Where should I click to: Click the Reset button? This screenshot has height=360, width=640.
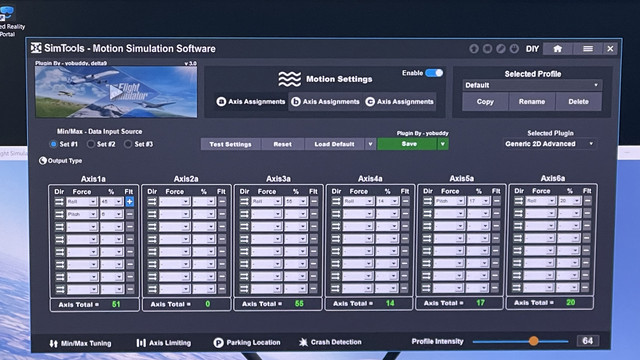point(282,144)
